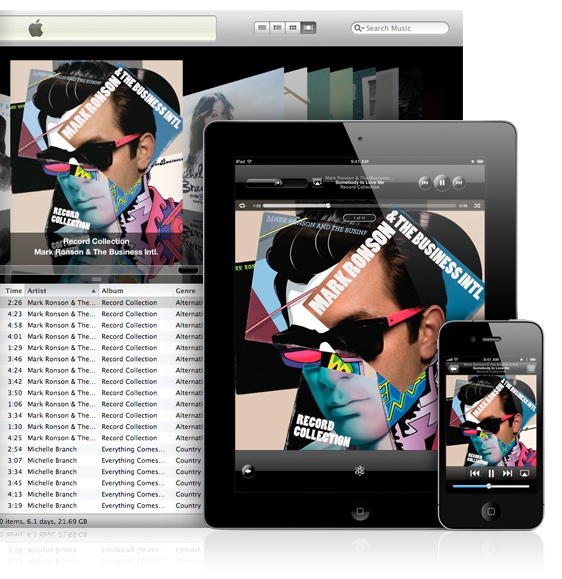Select the 1:06 Mark Ronson track row
This screenshot has height=579, width=562.
[102, 404]
